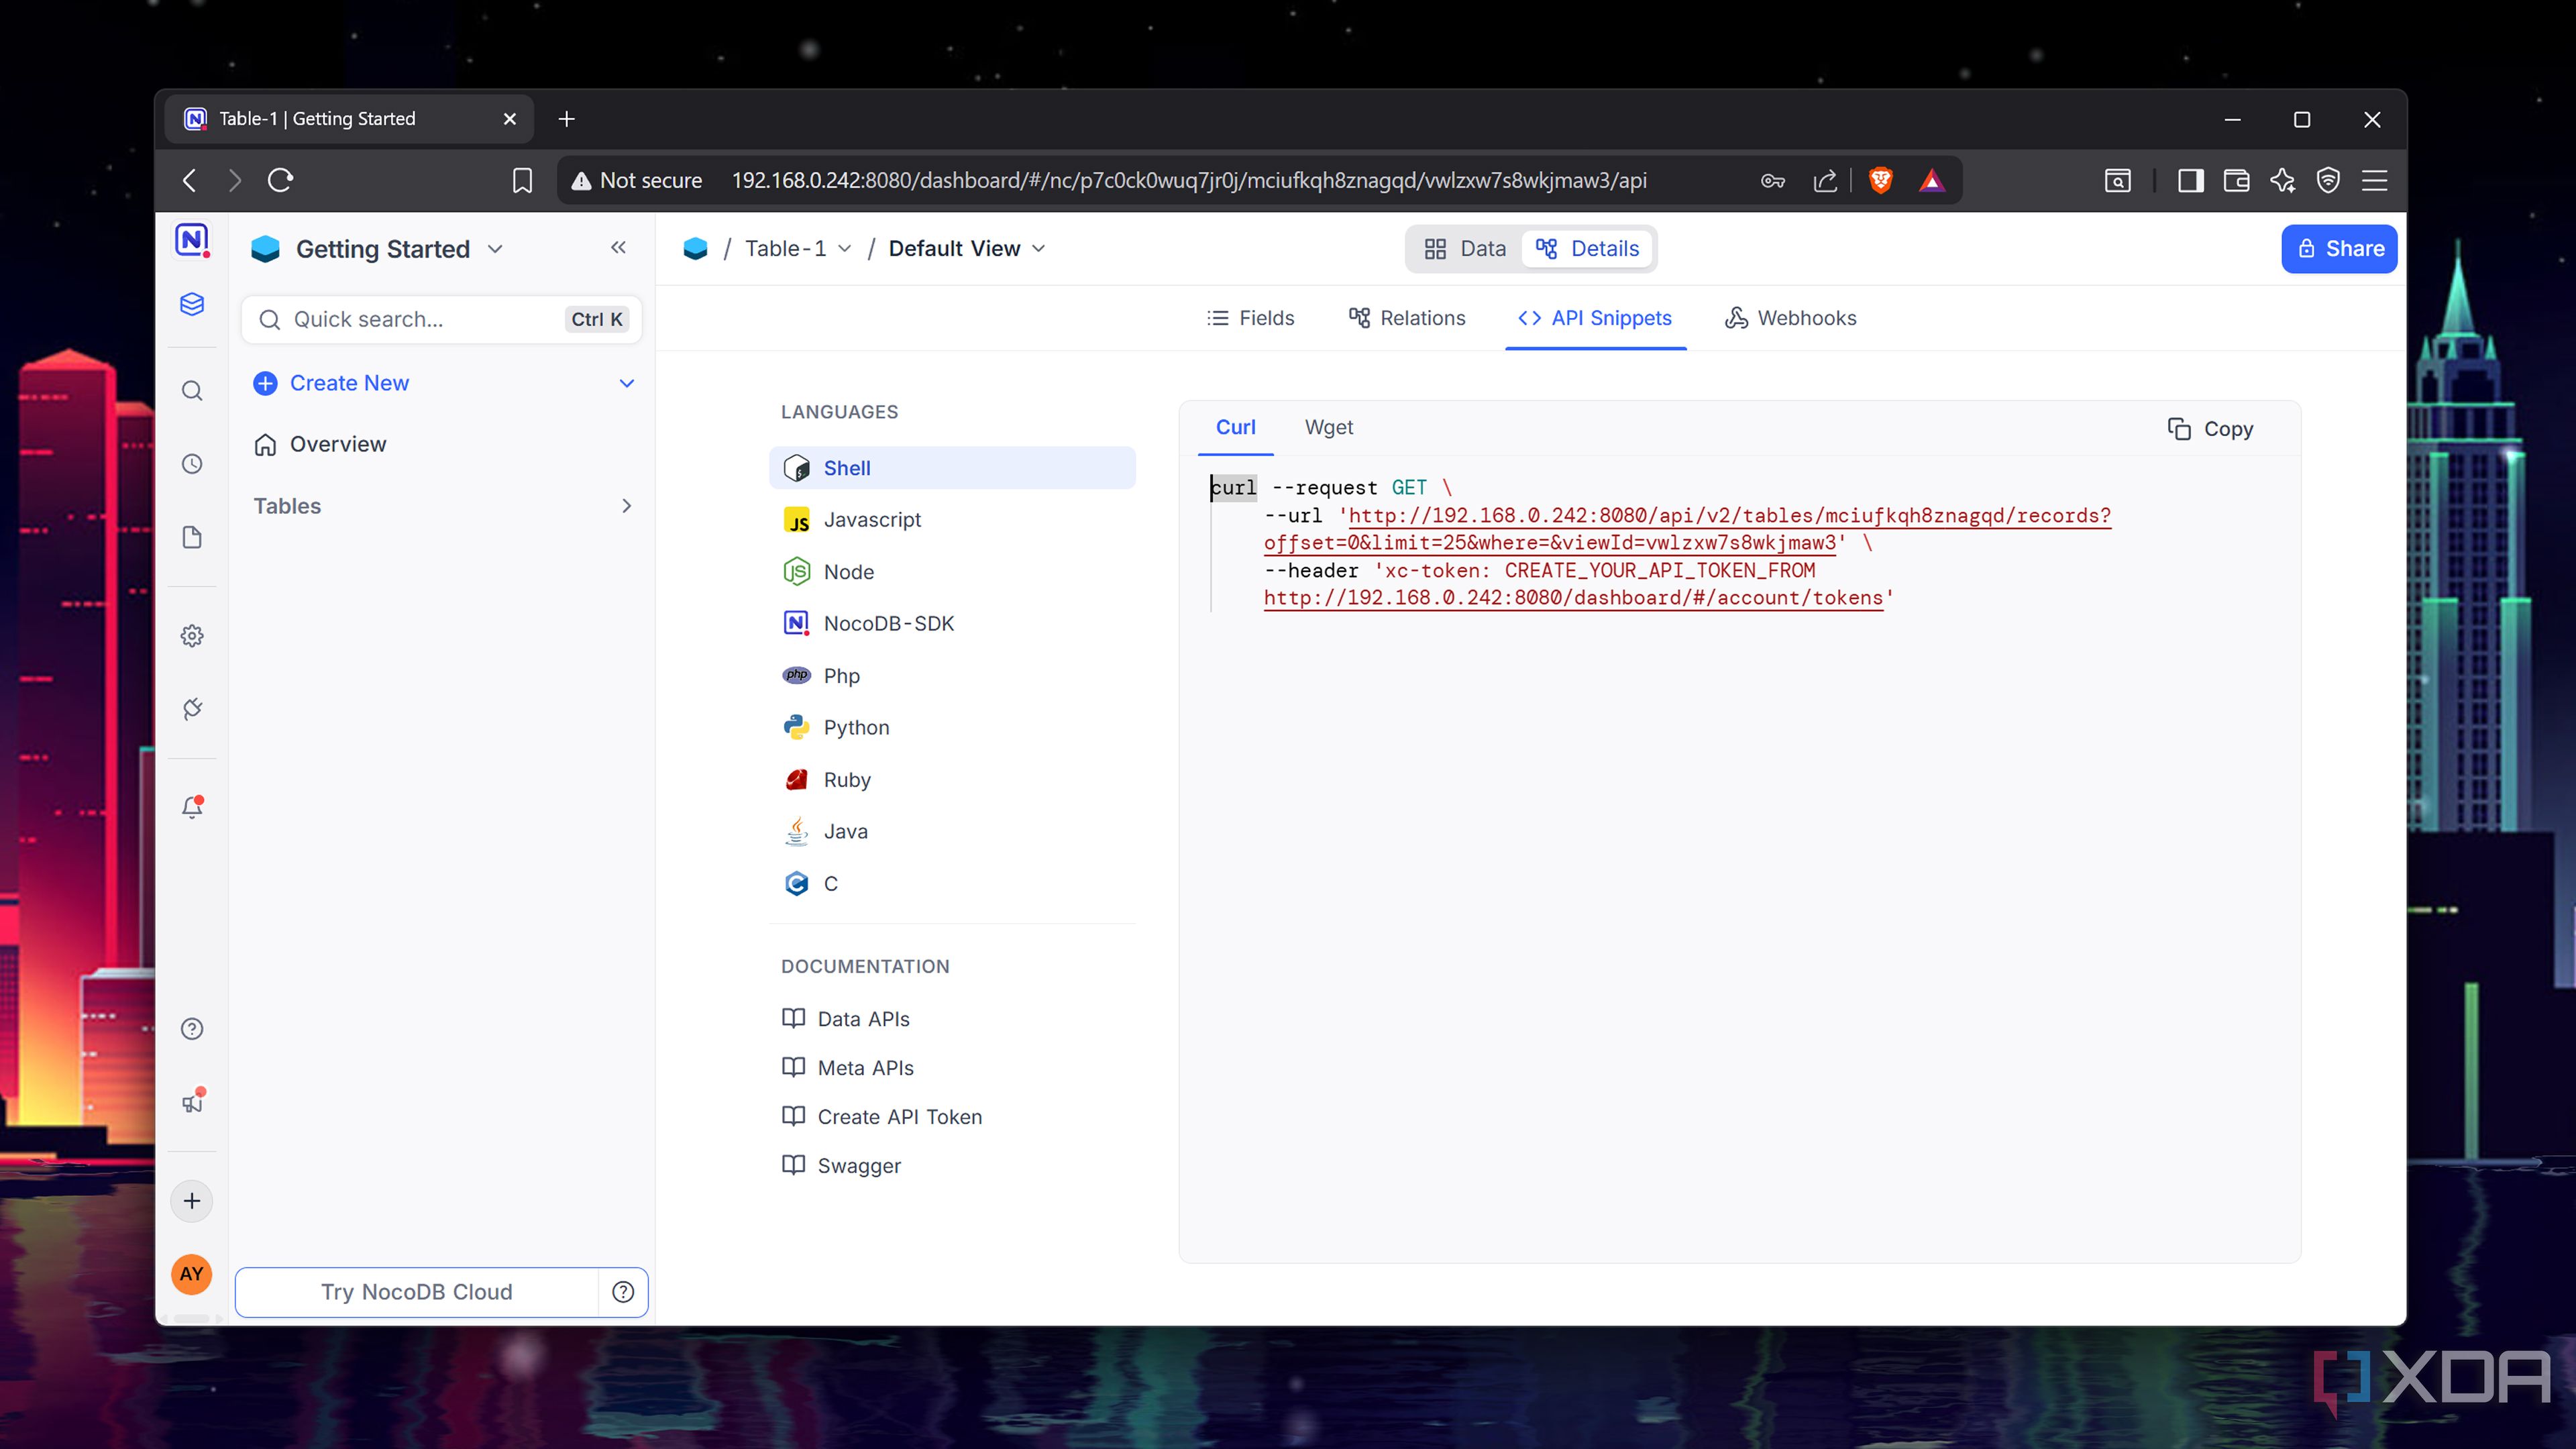Viewport: 2576px width, 1449px height.
Task: Click the help circle next to Try NocoDB Cloud
Action: pyautogui.click(x=623, y=1292)
